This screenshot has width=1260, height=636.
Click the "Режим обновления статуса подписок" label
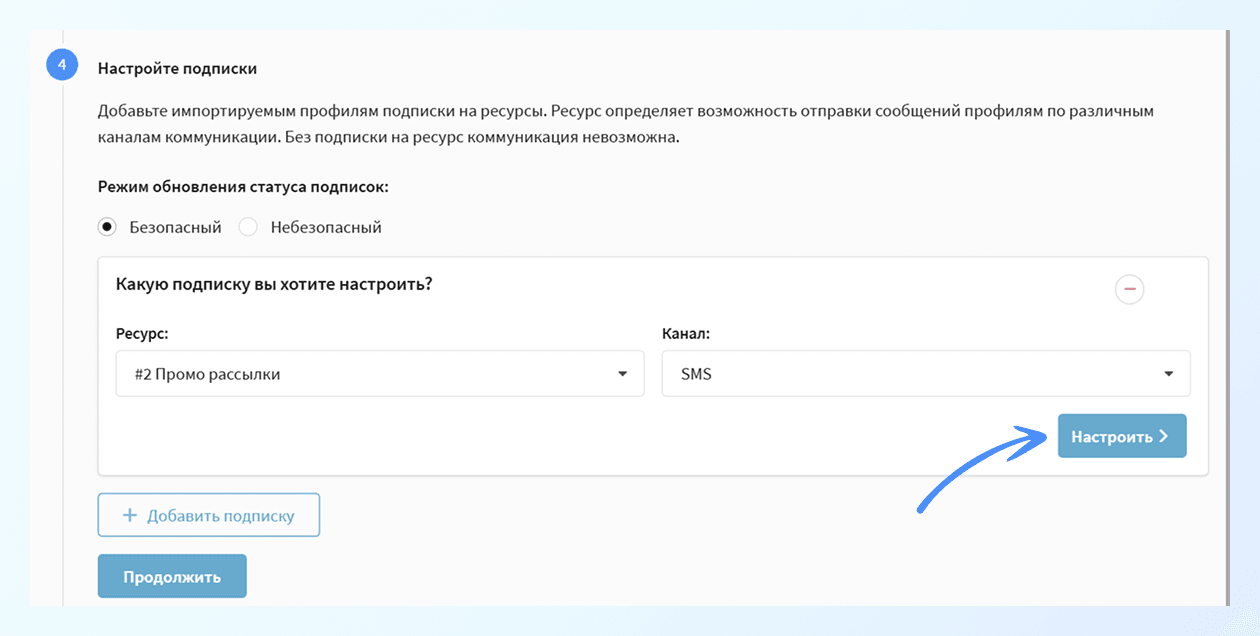[x=243, y=187]
